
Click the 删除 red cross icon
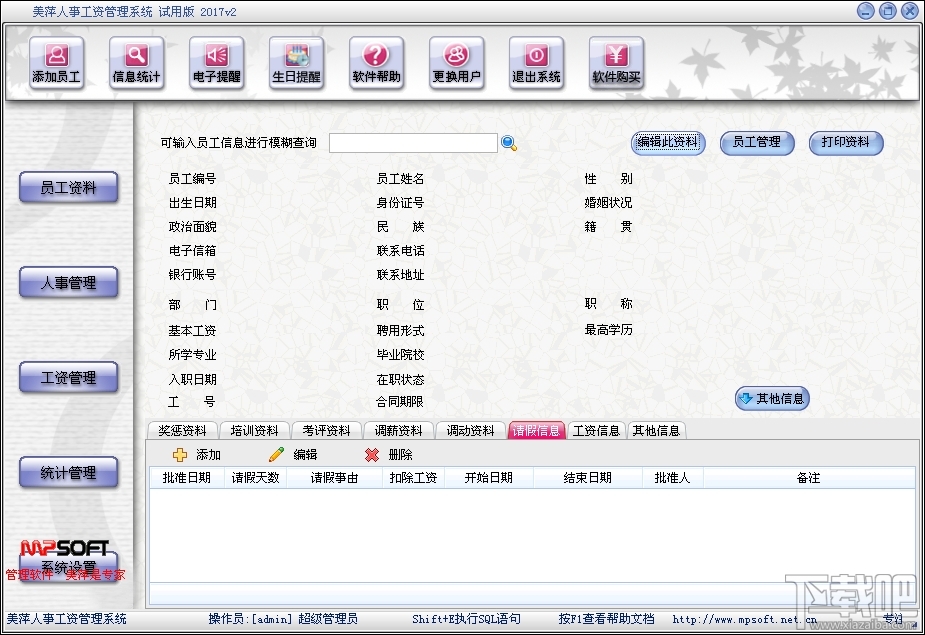pyautogui.click(x=372, y=454)
